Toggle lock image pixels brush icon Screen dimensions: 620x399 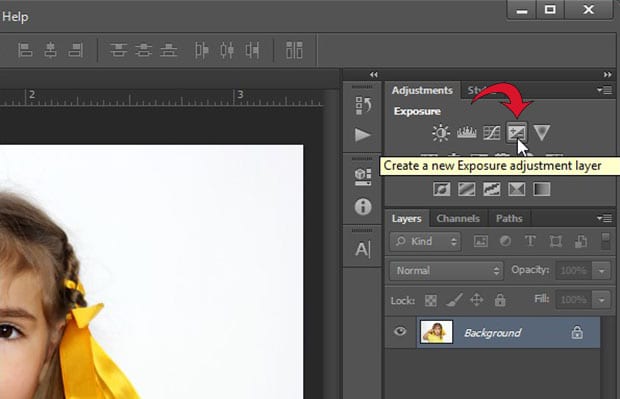(x=454, y=300)
